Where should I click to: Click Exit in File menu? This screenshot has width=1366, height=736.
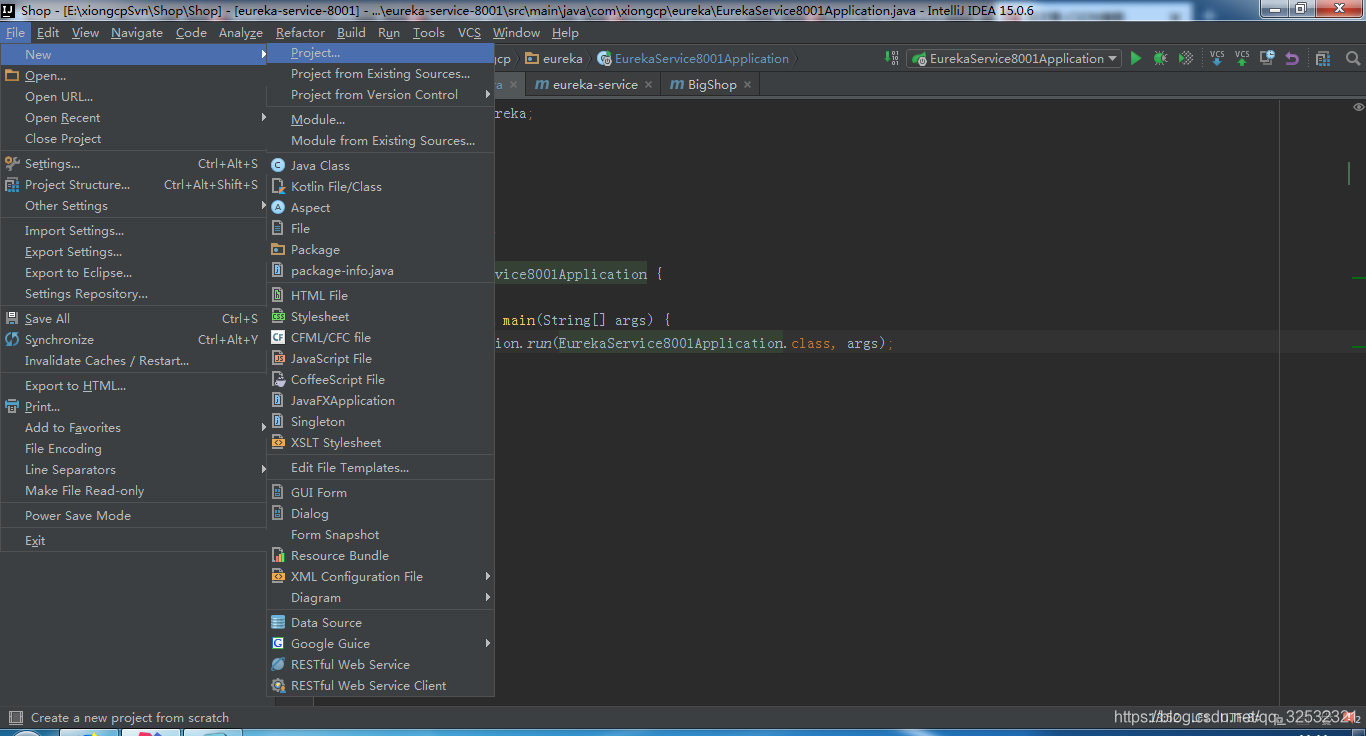point(134,540)
